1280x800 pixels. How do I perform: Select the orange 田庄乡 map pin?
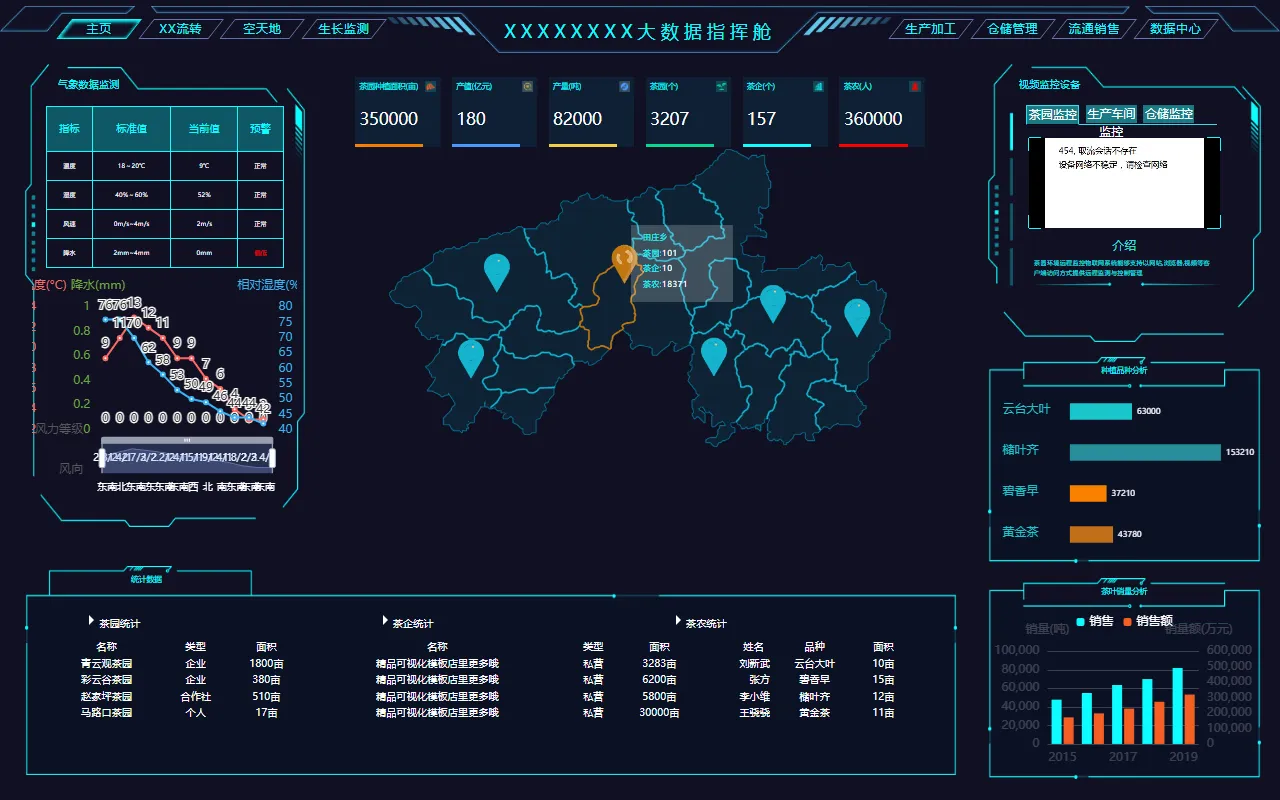point(624,261)
